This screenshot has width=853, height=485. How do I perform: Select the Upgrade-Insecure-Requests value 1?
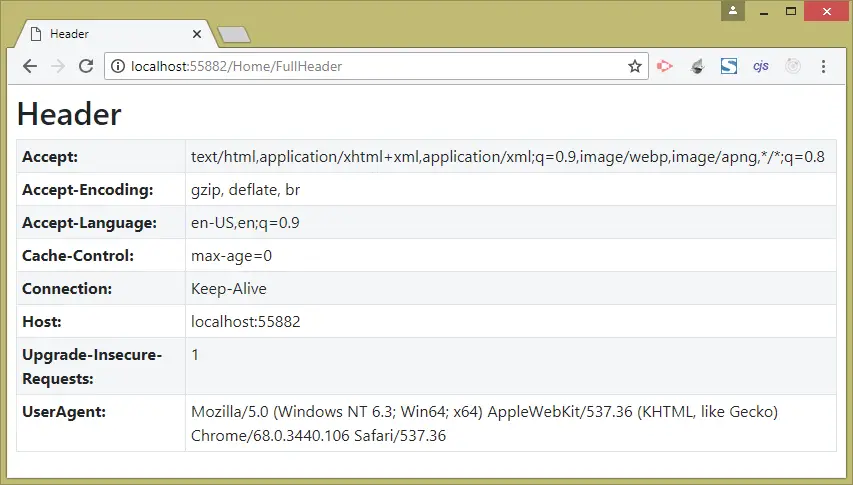click(x=195, y=355)
